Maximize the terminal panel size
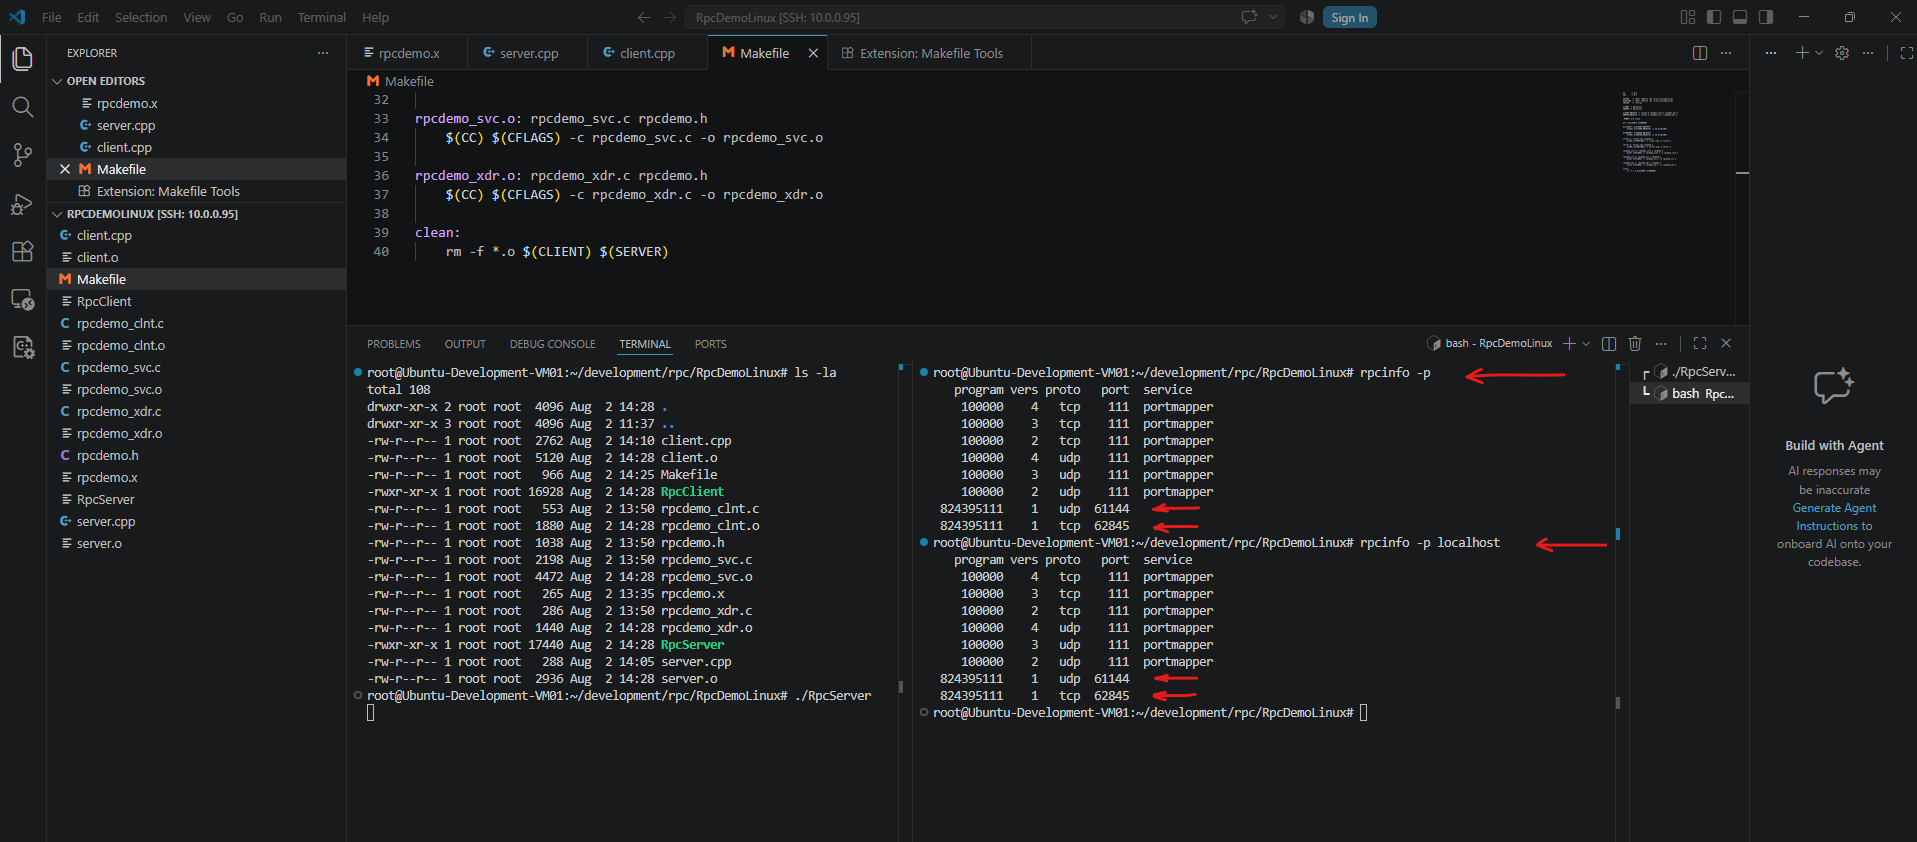Screen dimensions: 1917x842 pos(1700,343)
